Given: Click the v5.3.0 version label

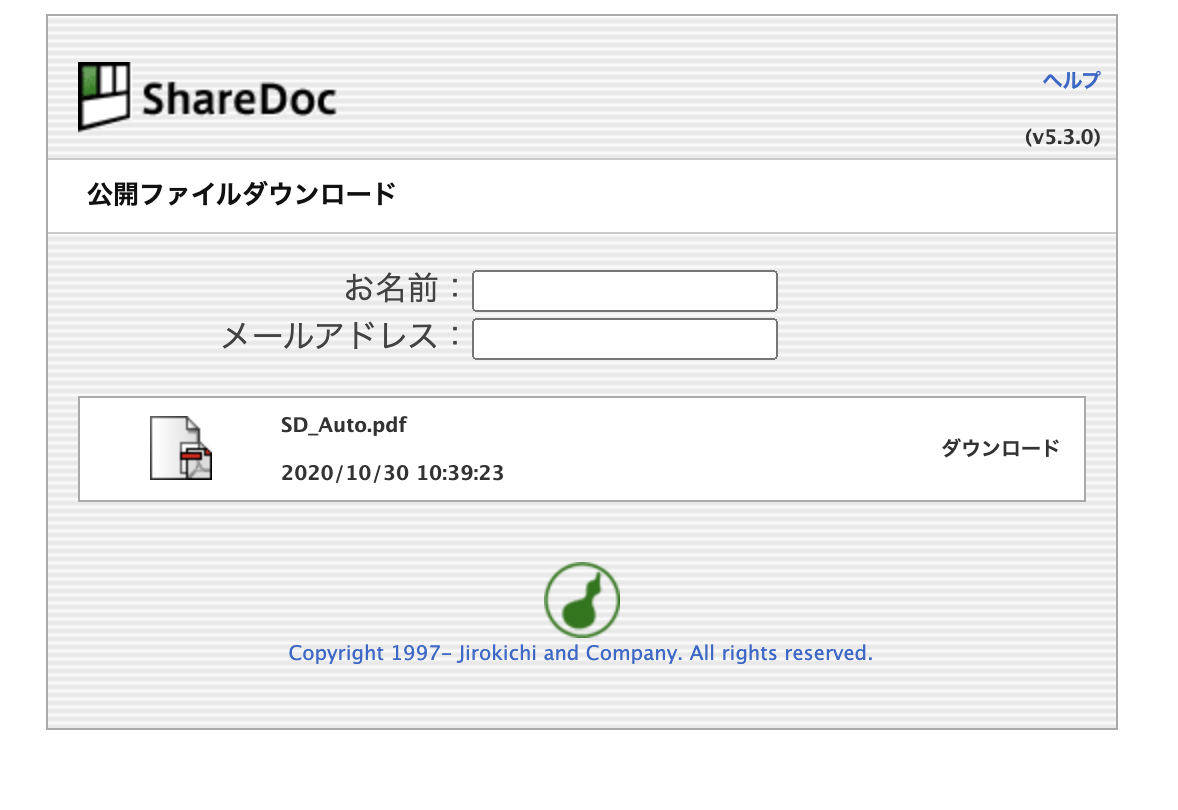Looking at the screenshot, I should pyautogui.click(x=1062, y=138).
